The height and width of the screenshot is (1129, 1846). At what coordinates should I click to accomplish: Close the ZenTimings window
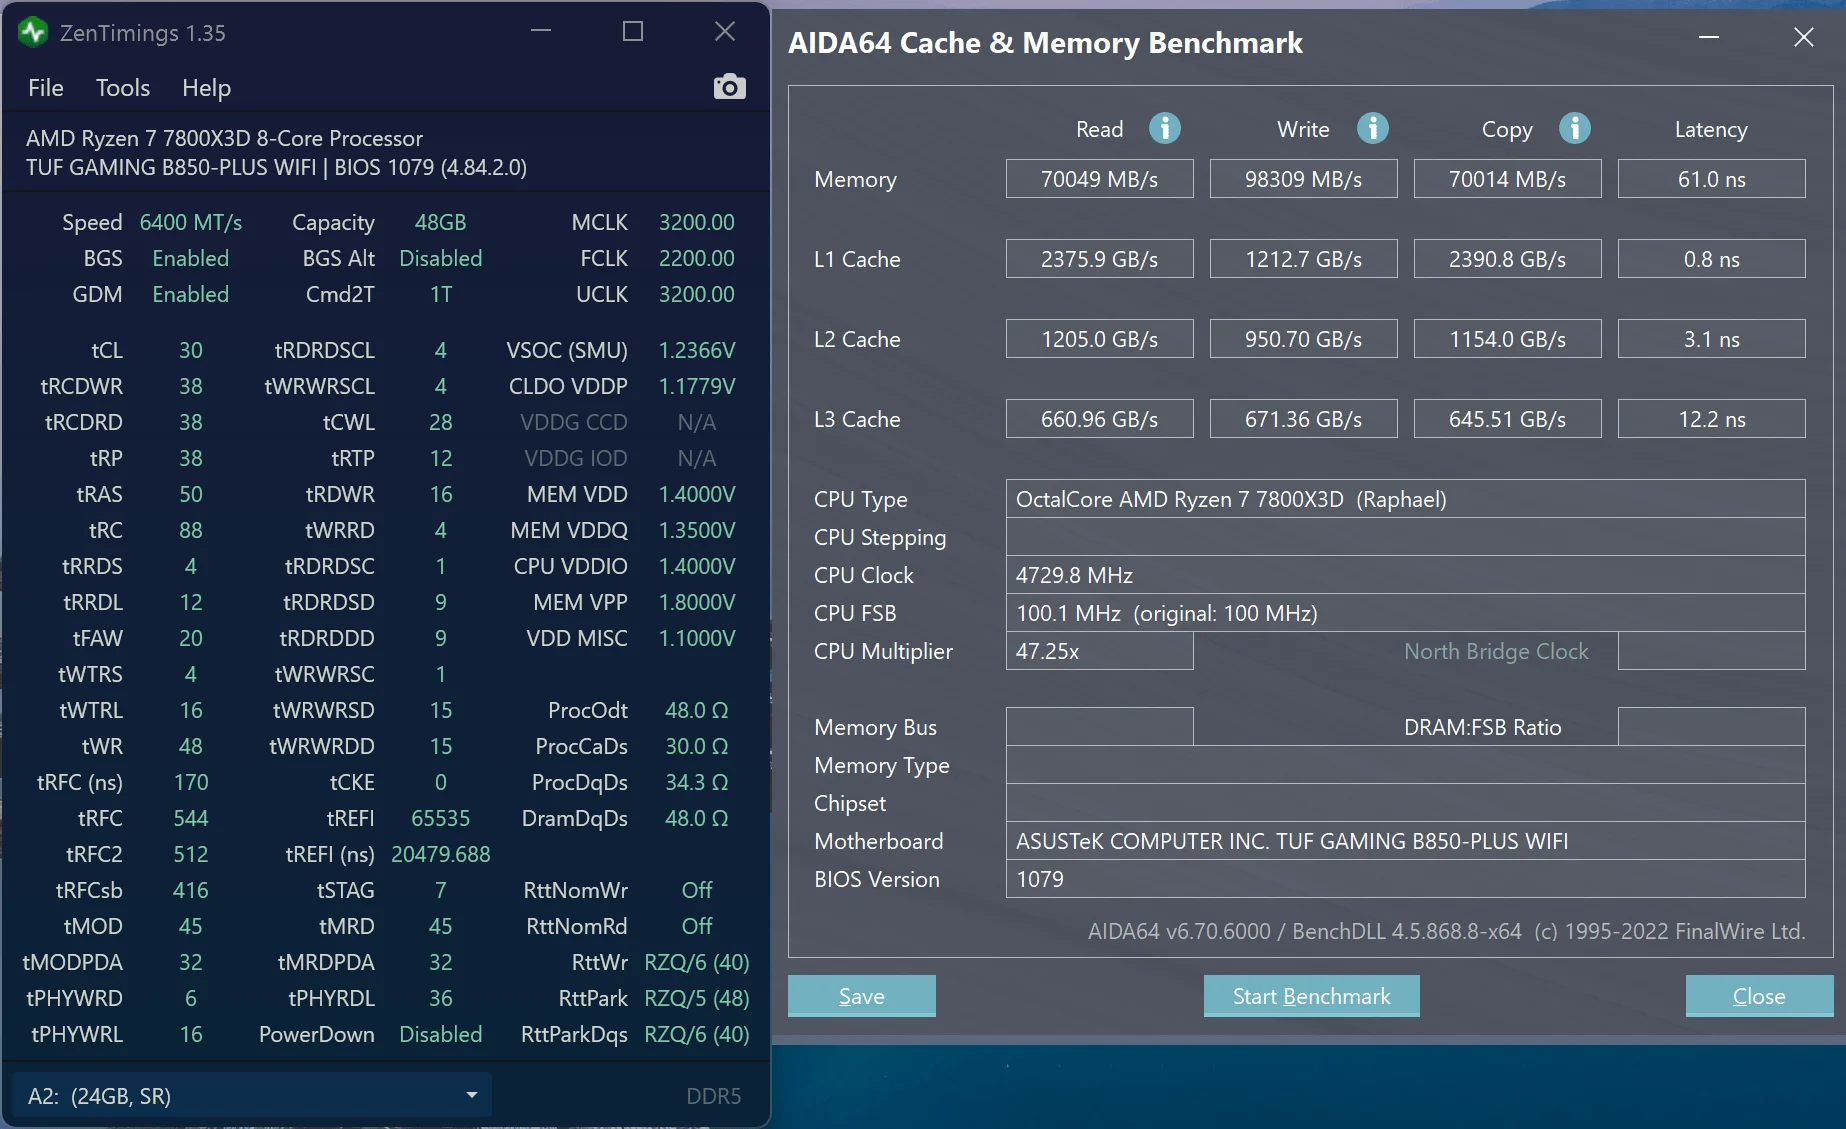pos(725,31)
